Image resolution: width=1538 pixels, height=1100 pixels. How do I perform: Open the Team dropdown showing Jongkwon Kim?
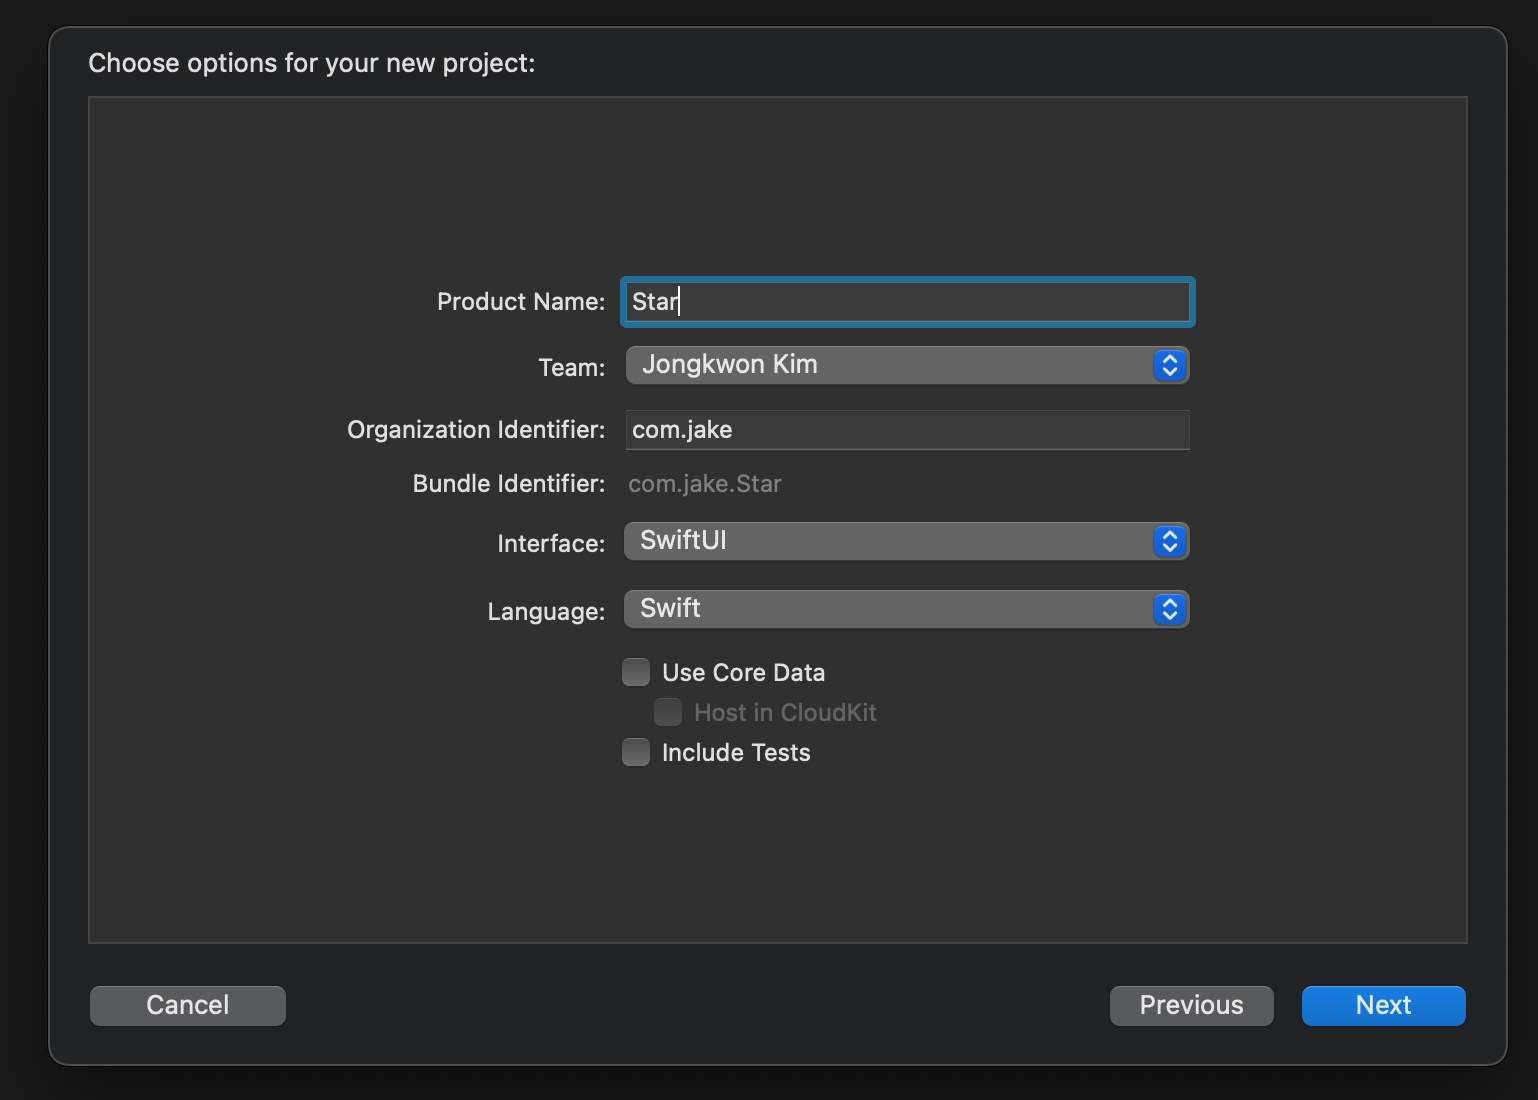click(x=907, y=366)
